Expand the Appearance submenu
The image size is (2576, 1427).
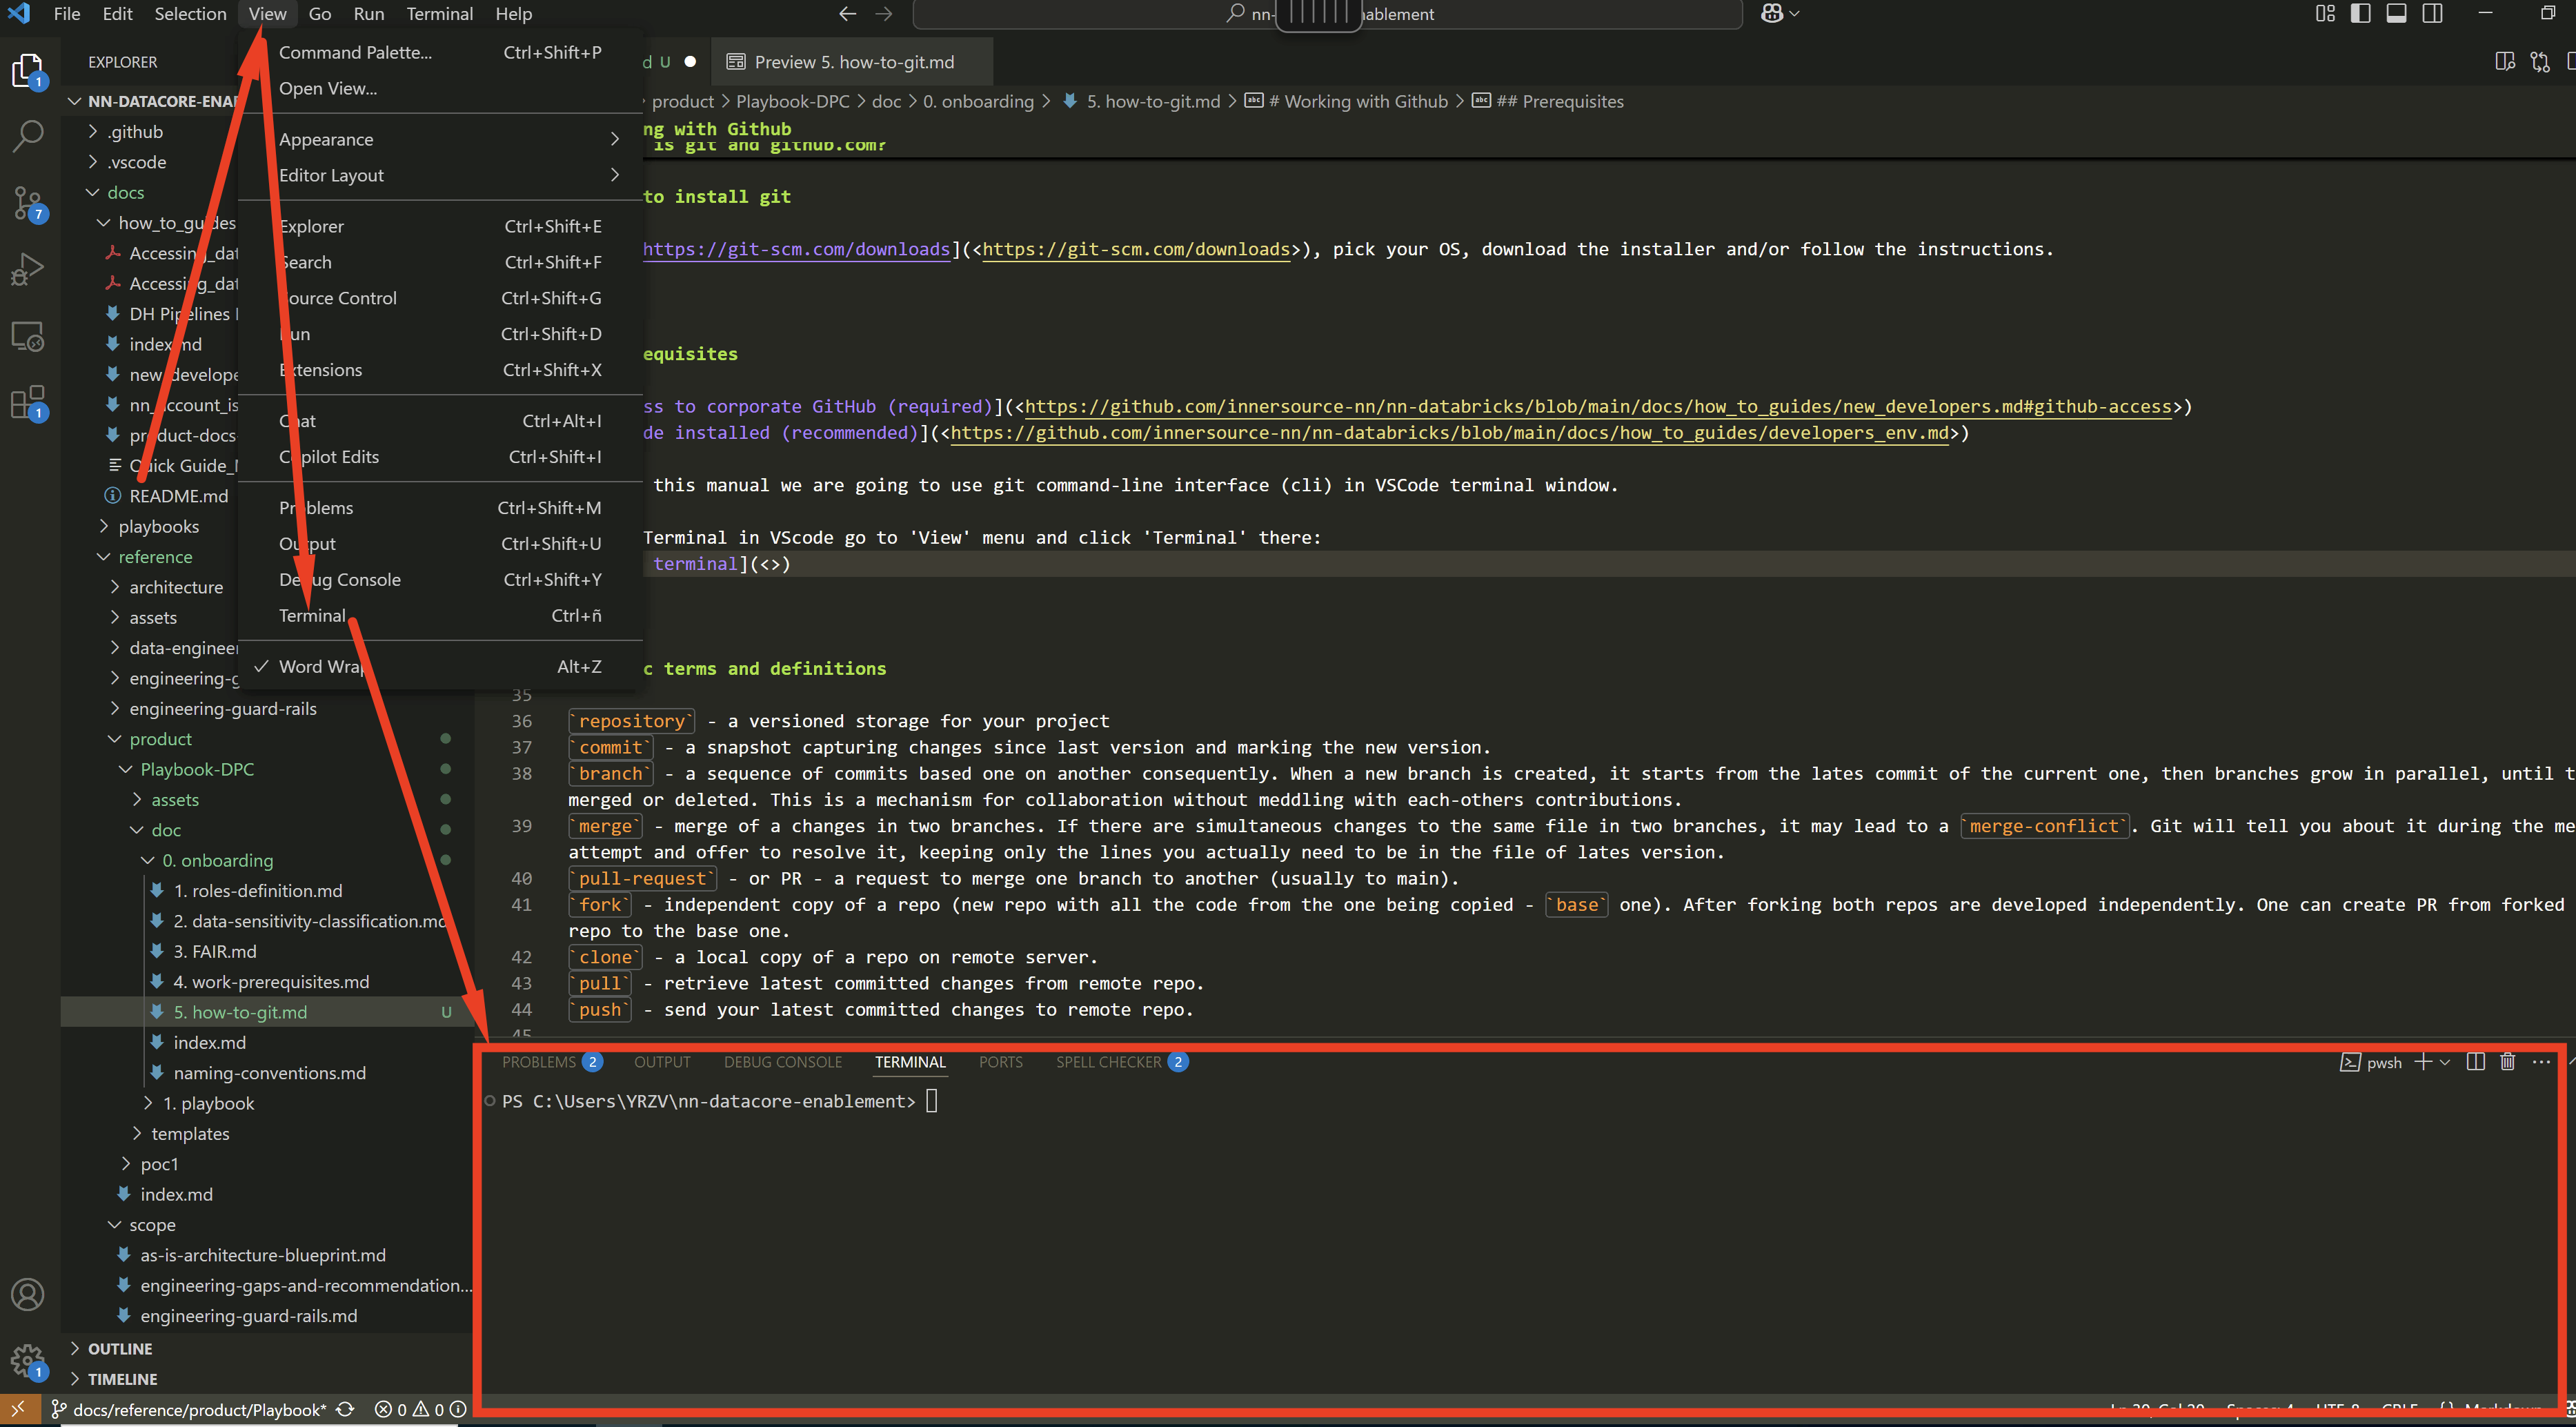pos(440,139)
